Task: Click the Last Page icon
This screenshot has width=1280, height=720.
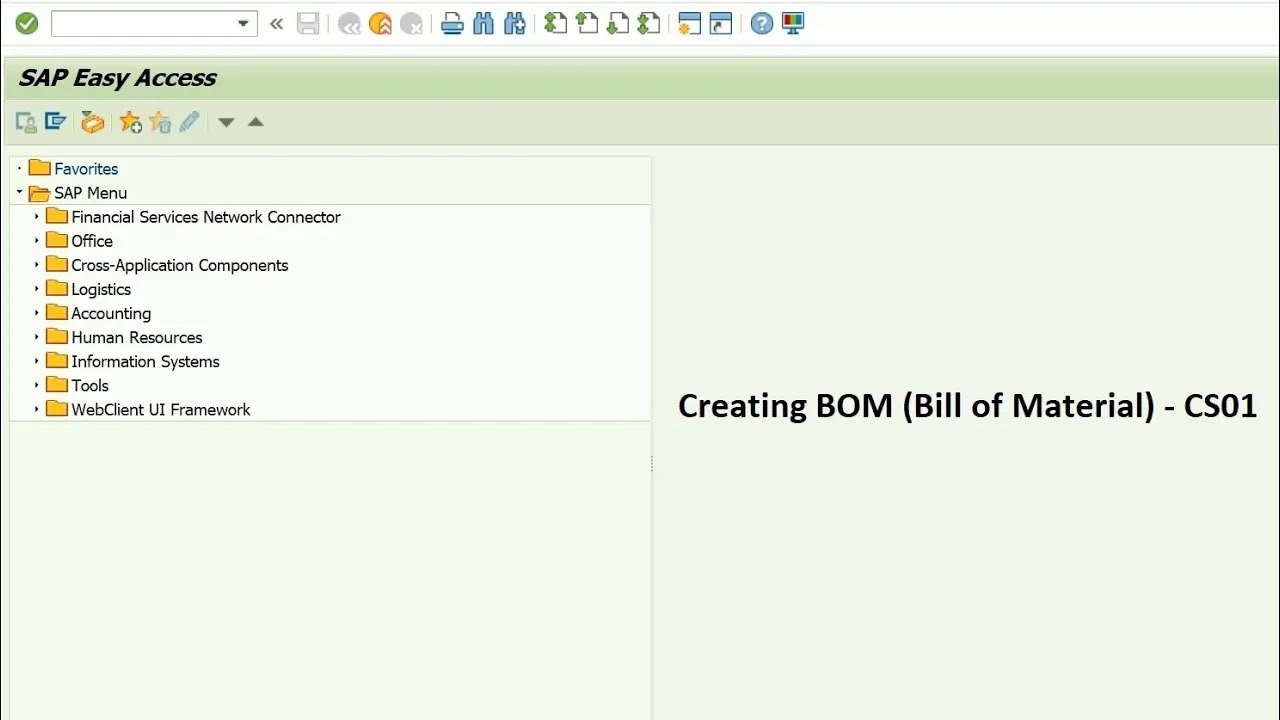Action: 649,23
